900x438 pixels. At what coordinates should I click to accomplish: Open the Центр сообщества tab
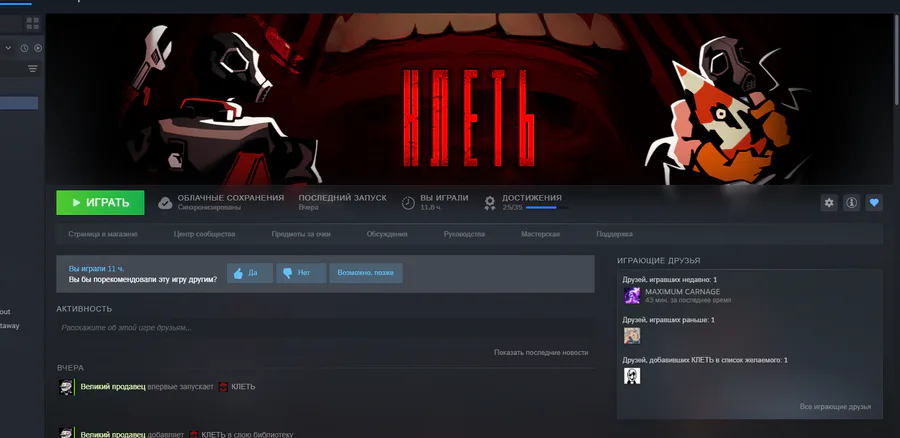point(204,234)
